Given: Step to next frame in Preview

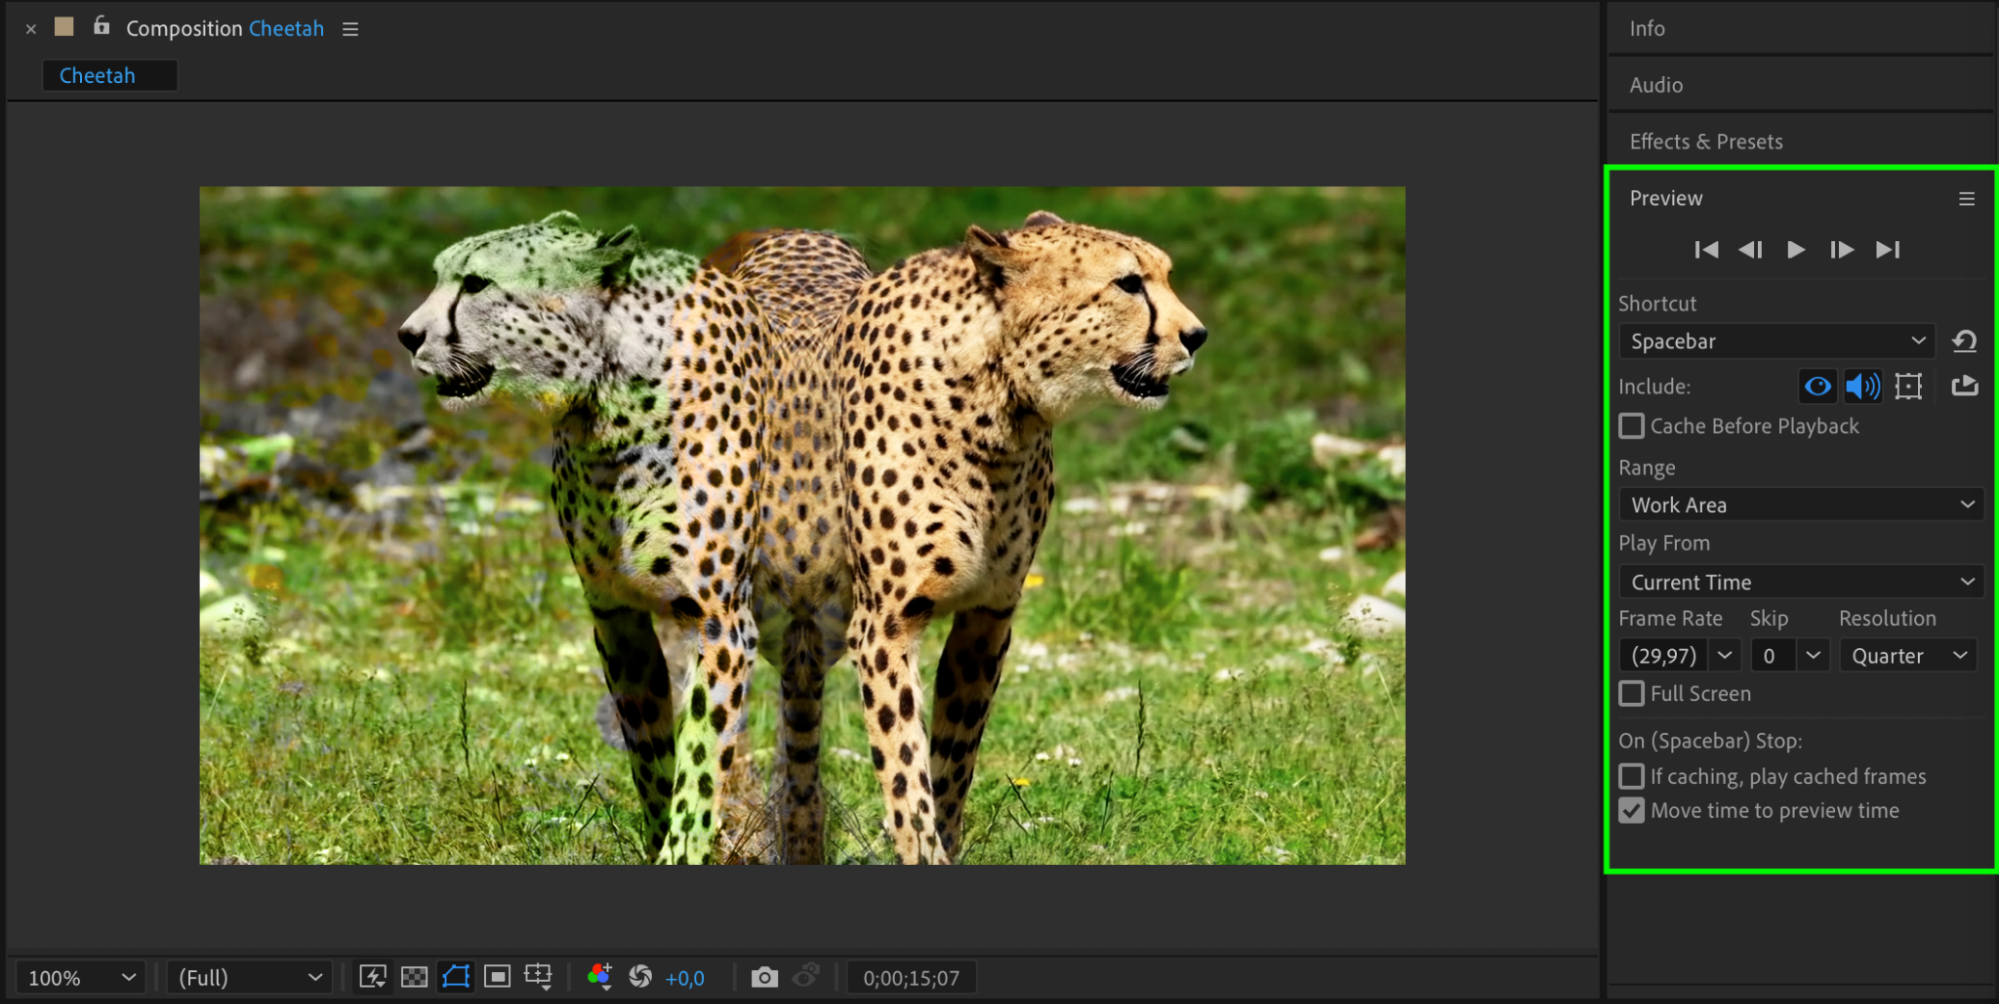Looking at the screenshot, I should (x=1841, y=250).
